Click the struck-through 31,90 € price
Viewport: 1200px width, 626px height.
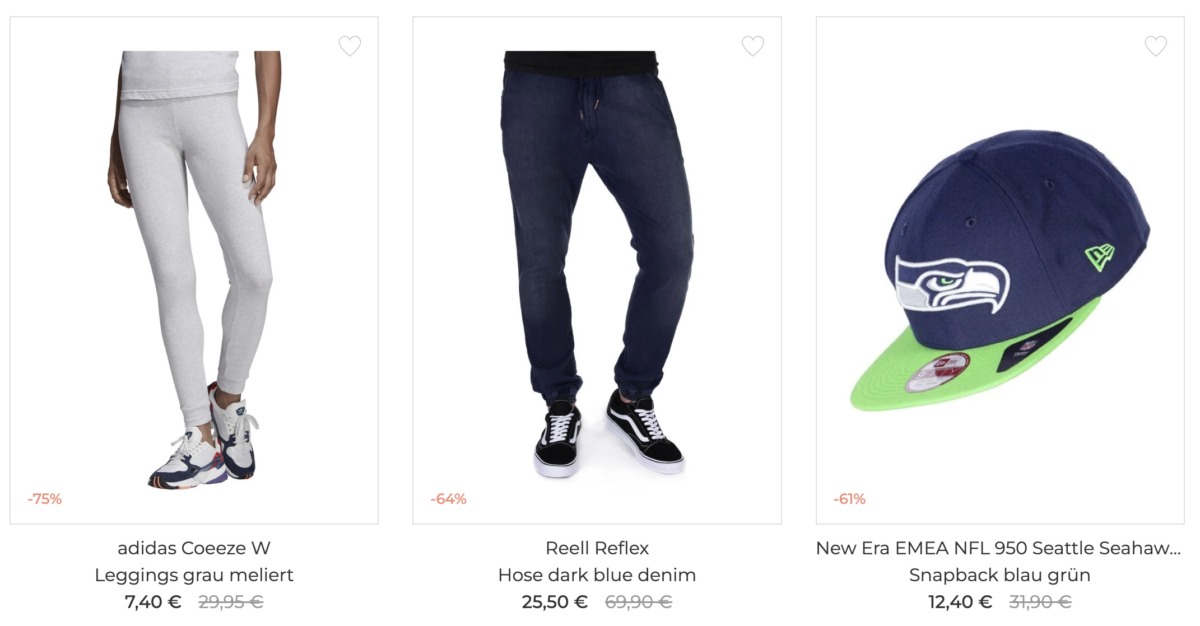(x=1040, y=602)
